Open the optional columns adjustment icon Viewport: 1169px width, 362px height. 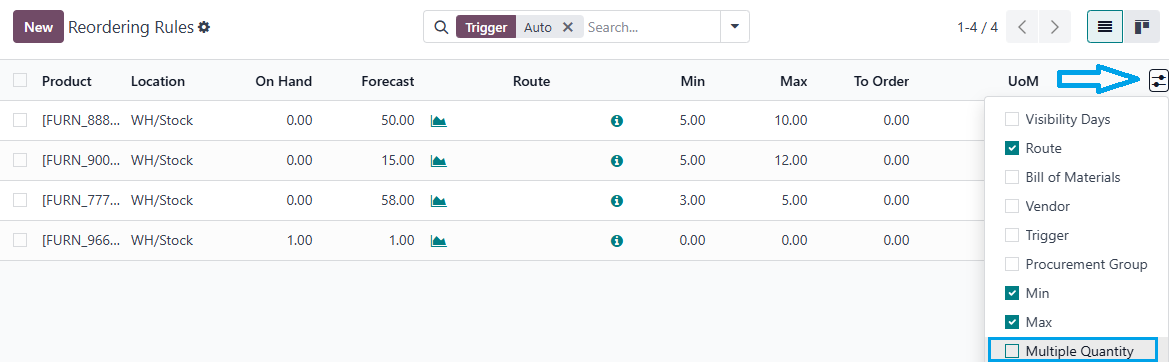pos(1158,80)
